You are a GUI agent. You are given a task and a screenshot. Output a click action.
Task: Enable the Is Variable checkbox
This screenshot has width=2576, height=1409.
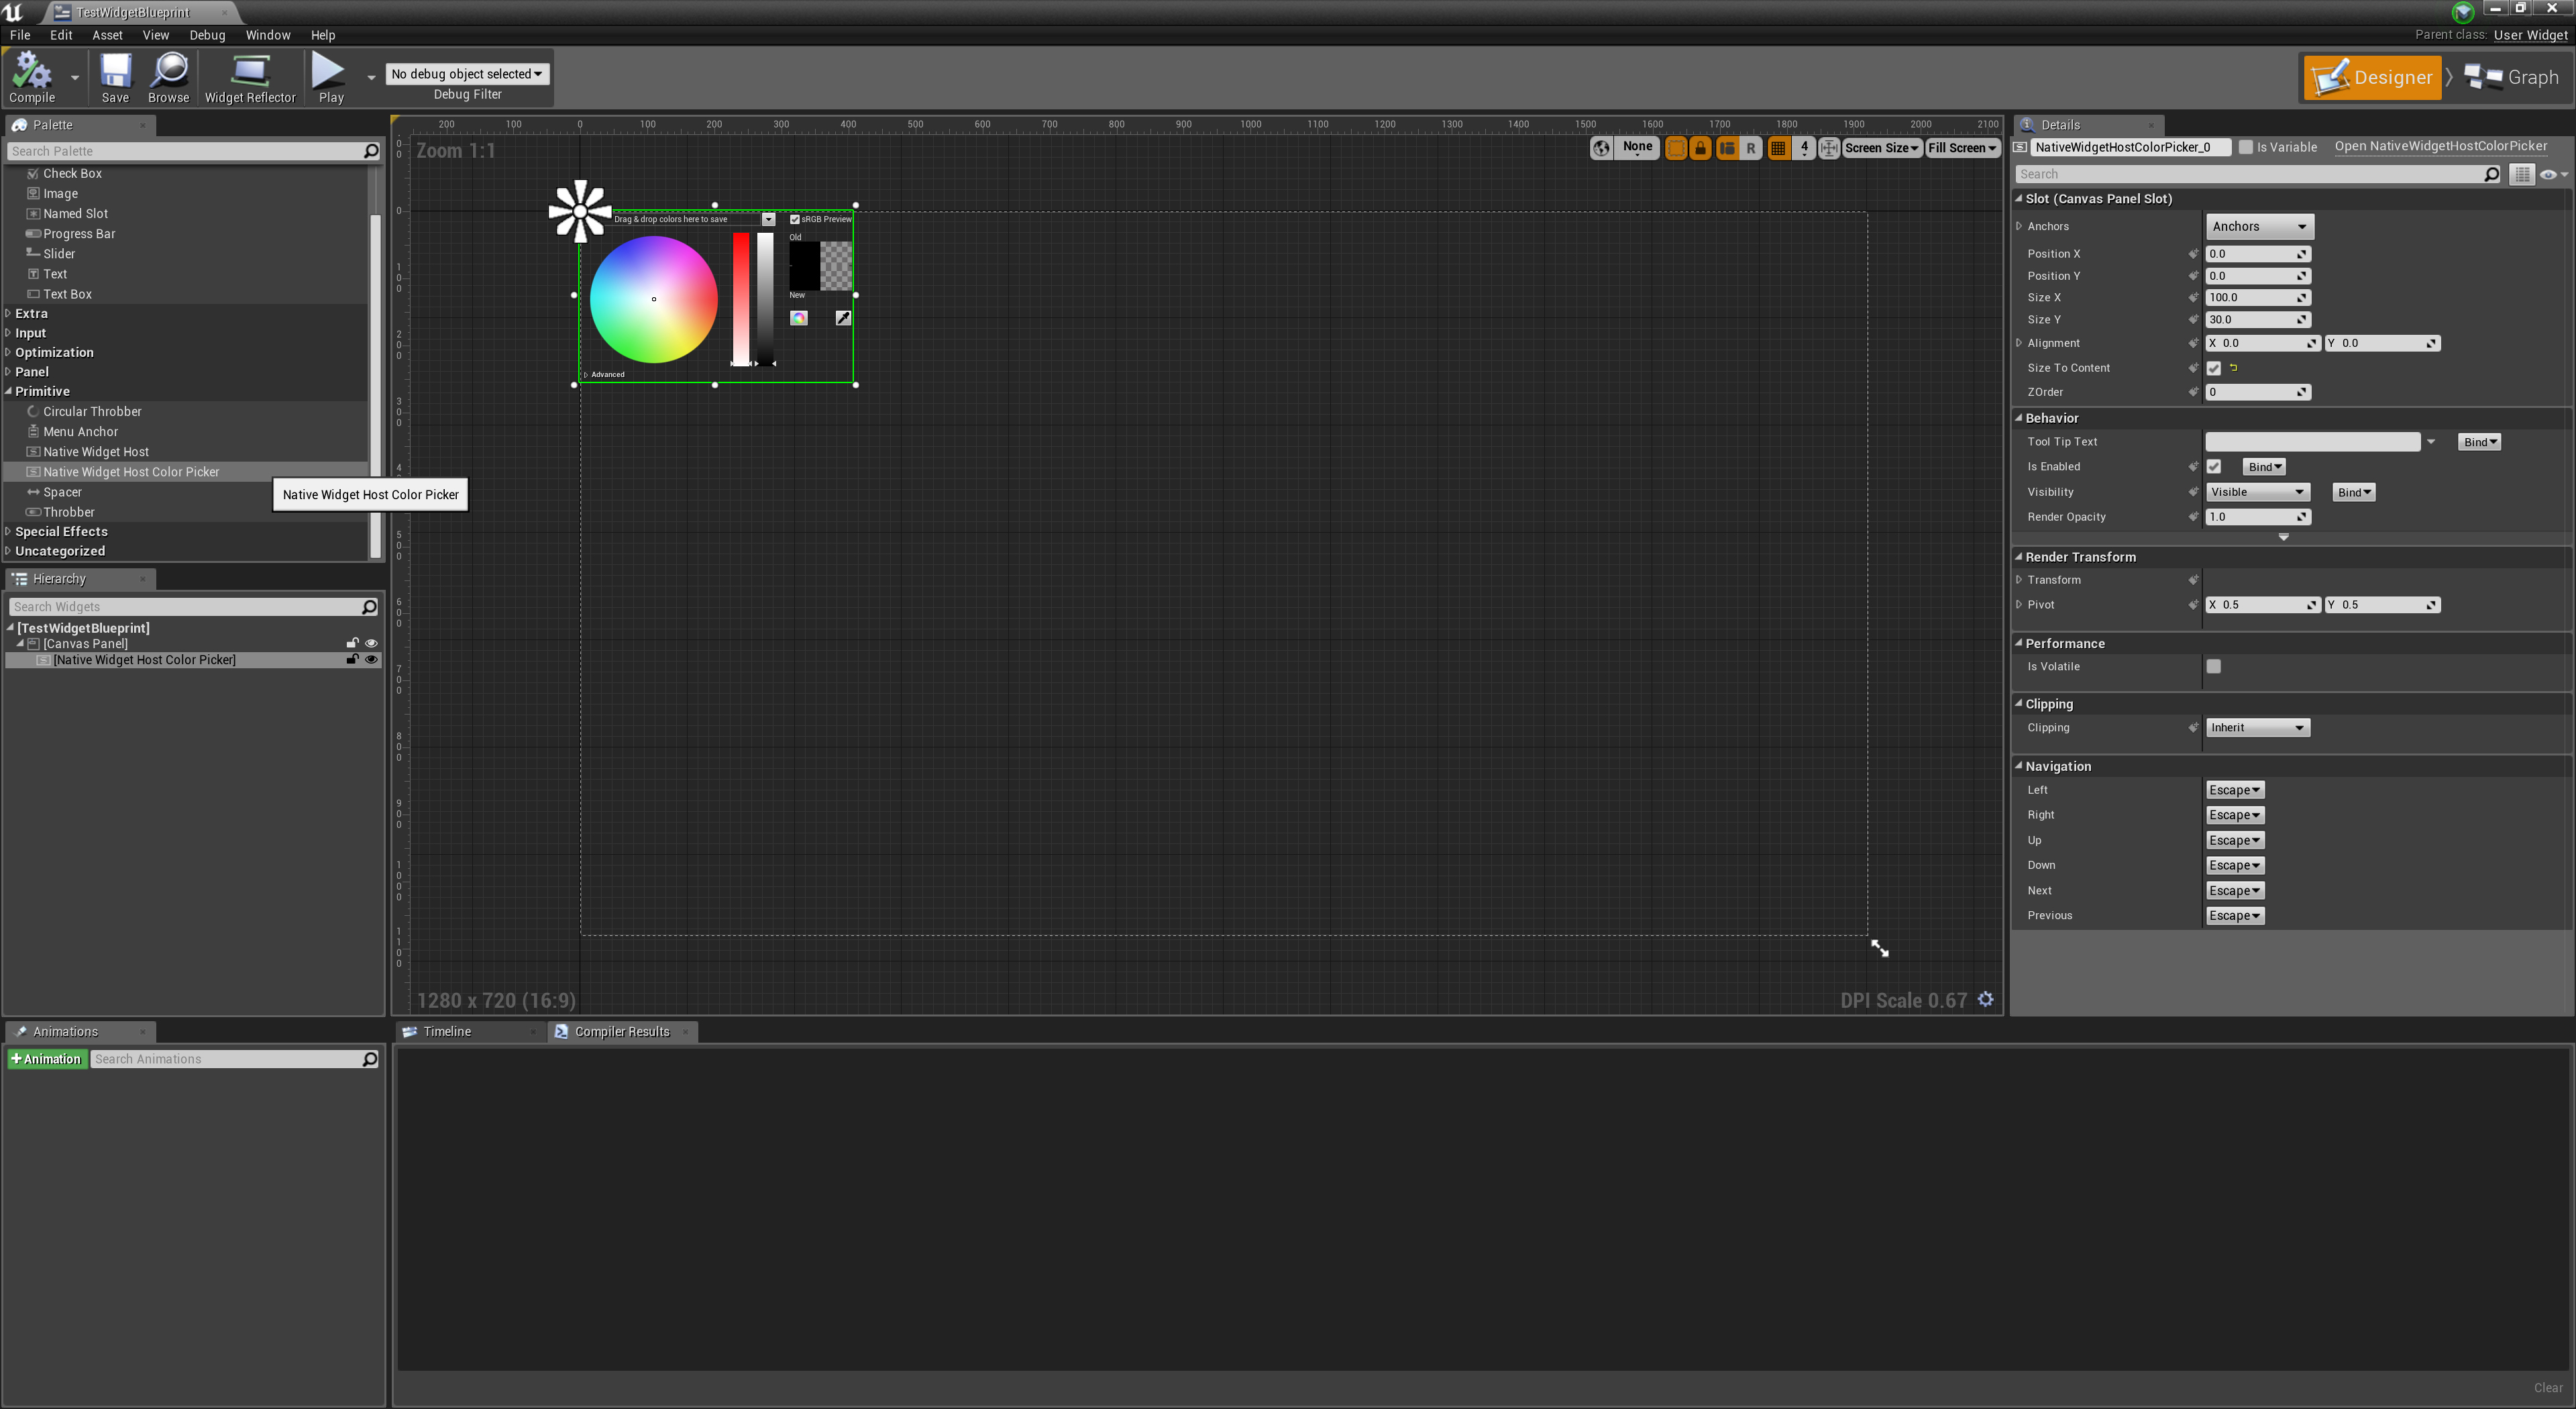(2245, 147)
